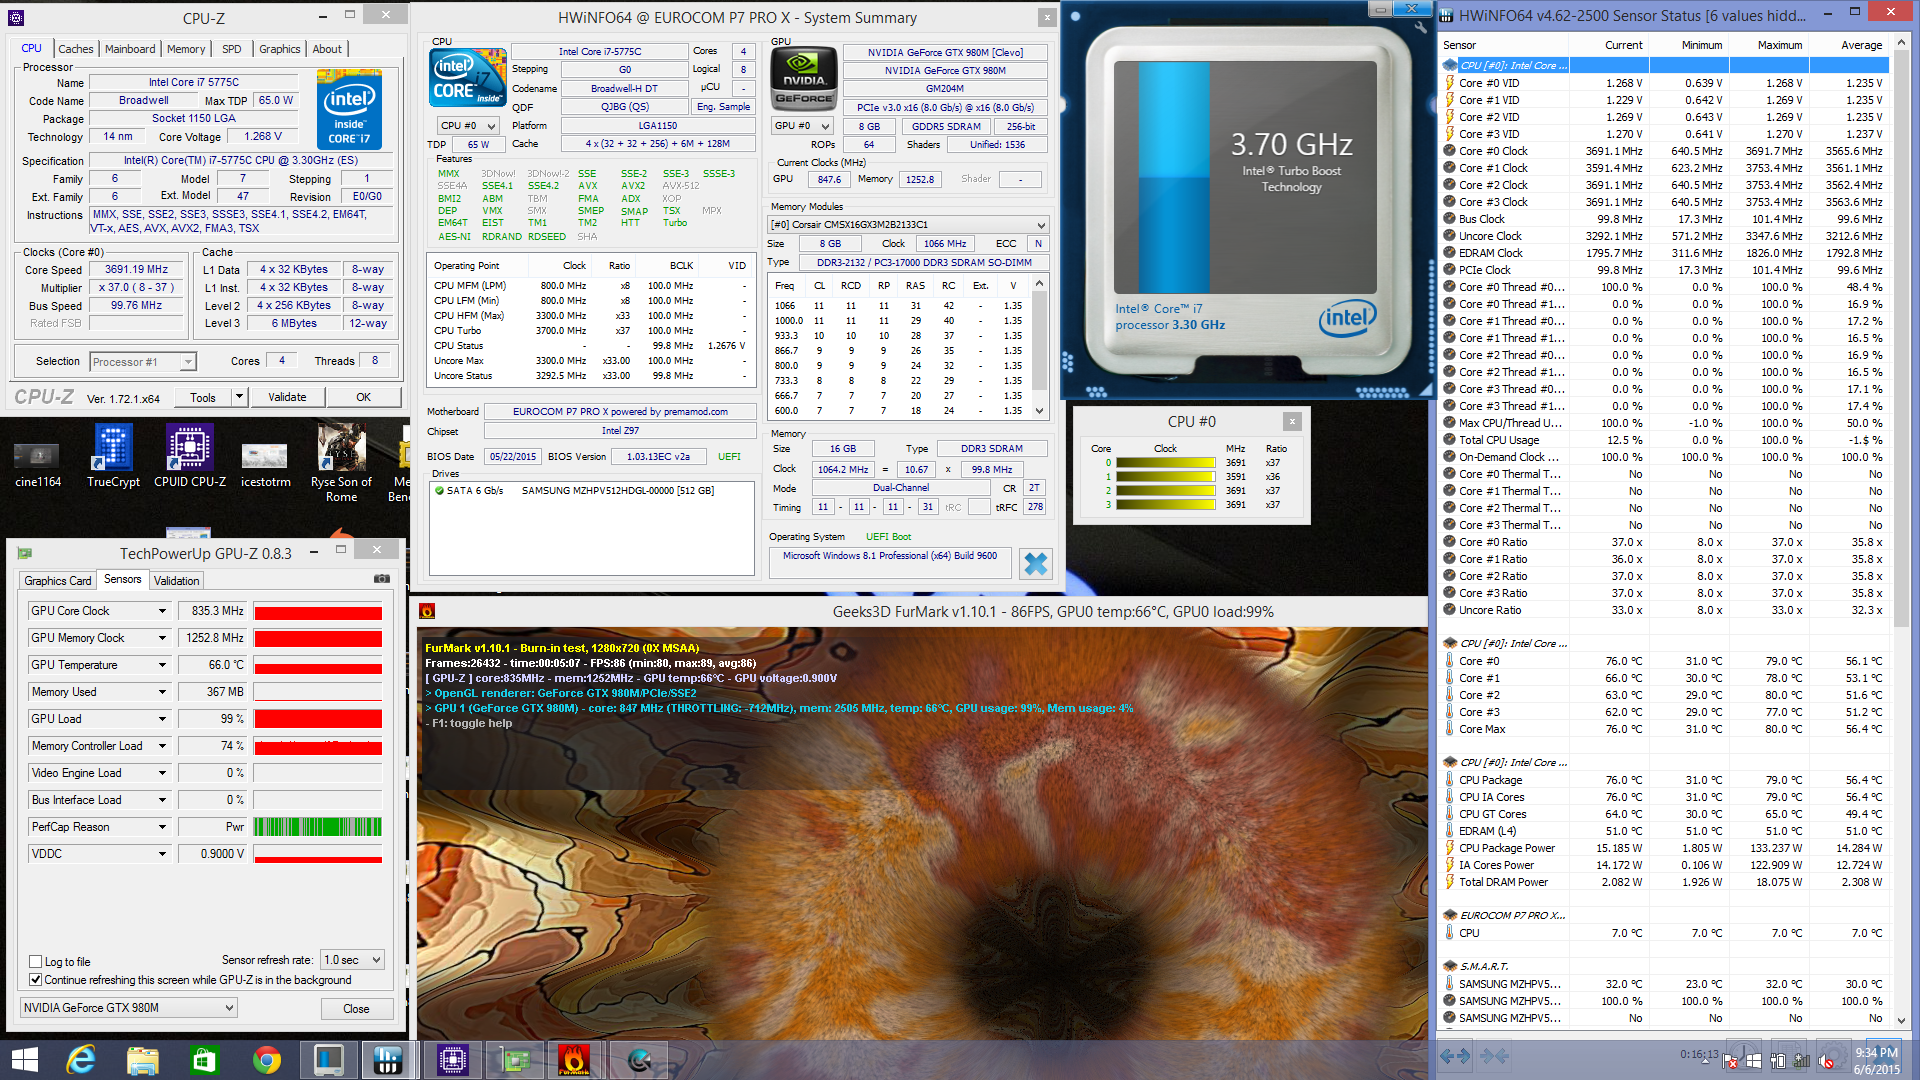The height and width of the screenshot is (1080, 1920).
Task: Uncheck Continue refreshing in background checkbox
Action: tap(36, 980)
